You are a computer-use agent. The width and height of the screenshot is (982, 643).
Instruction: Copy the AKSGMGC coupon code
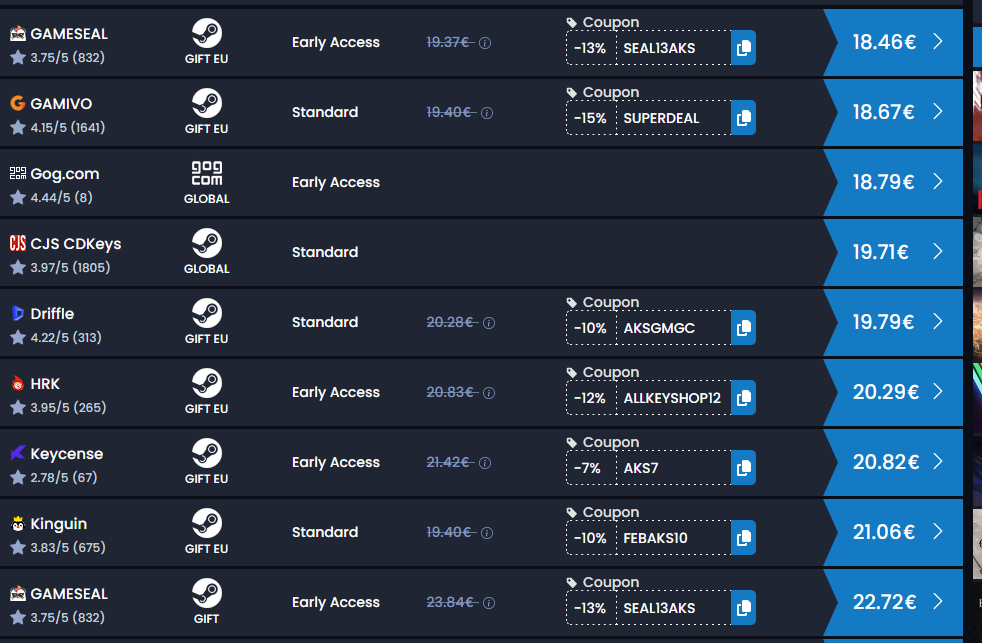click(743, 328)
